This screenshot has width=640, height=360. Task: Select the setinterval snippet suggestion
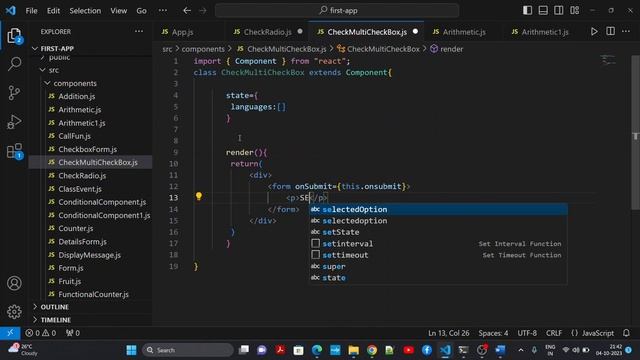(438, 244)
